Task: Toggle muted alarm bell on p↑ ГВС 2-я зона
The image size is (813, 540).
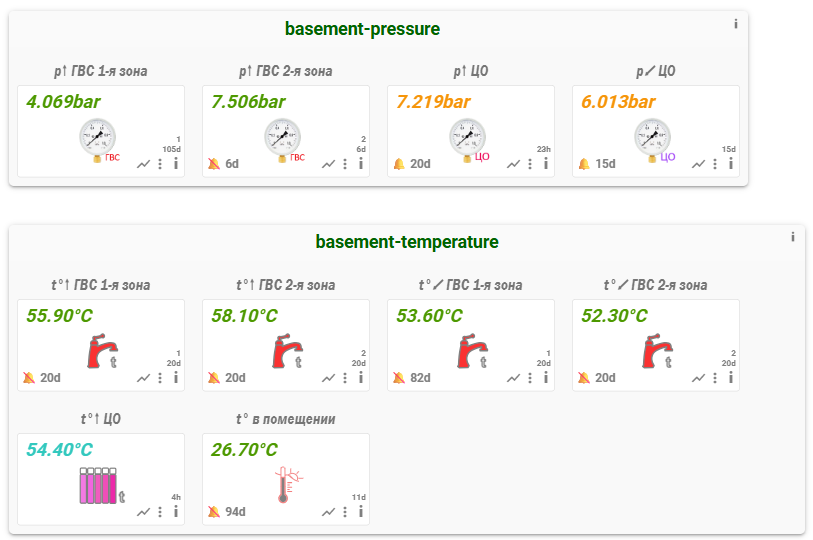Action: (x=213, y=164)
